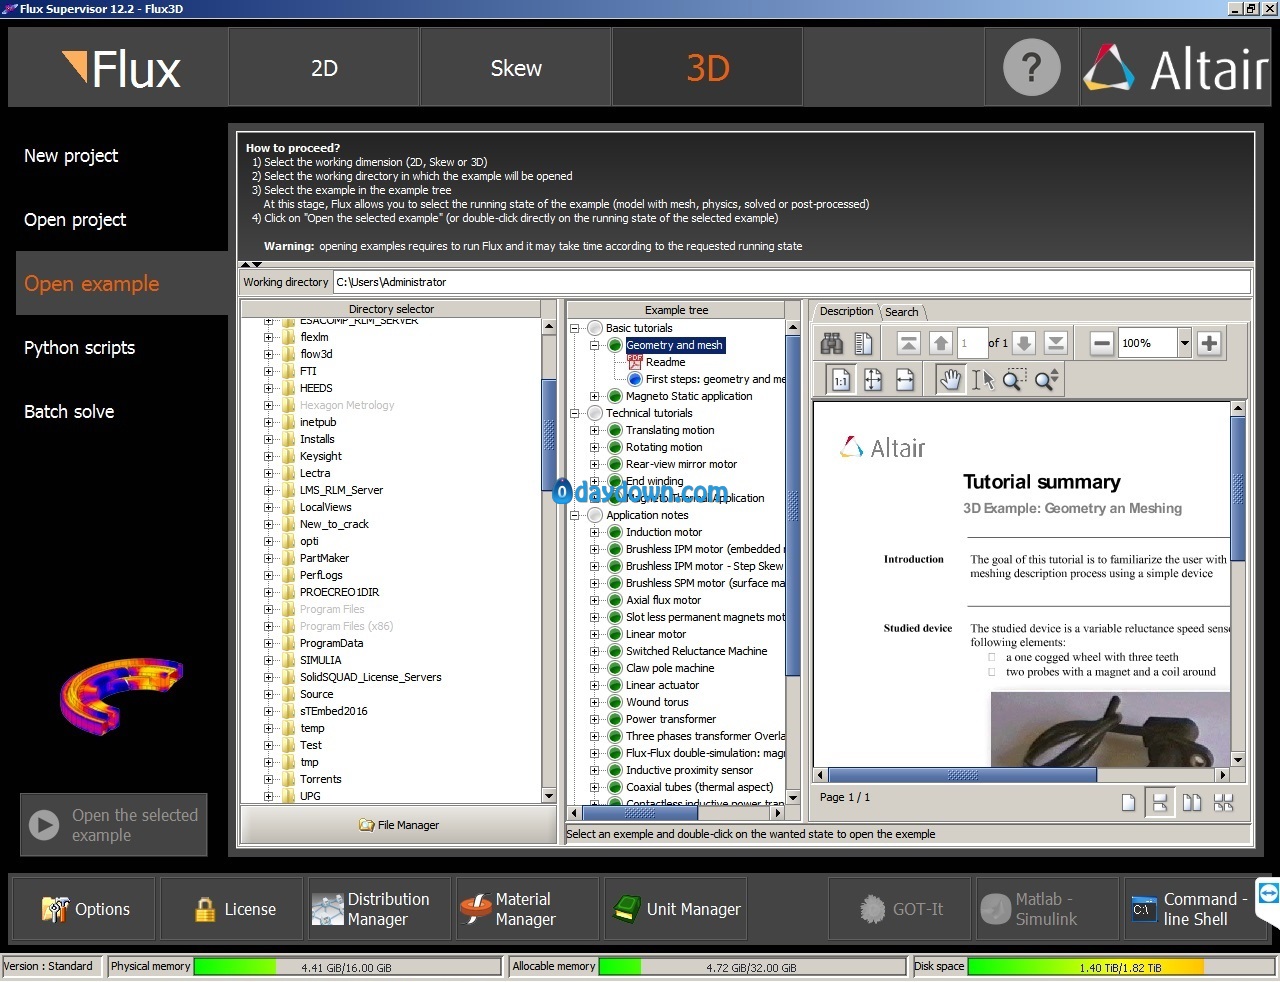Screen dimensions: 1280x982
Task: Go to Batch solve section
Action: [69, 412]
